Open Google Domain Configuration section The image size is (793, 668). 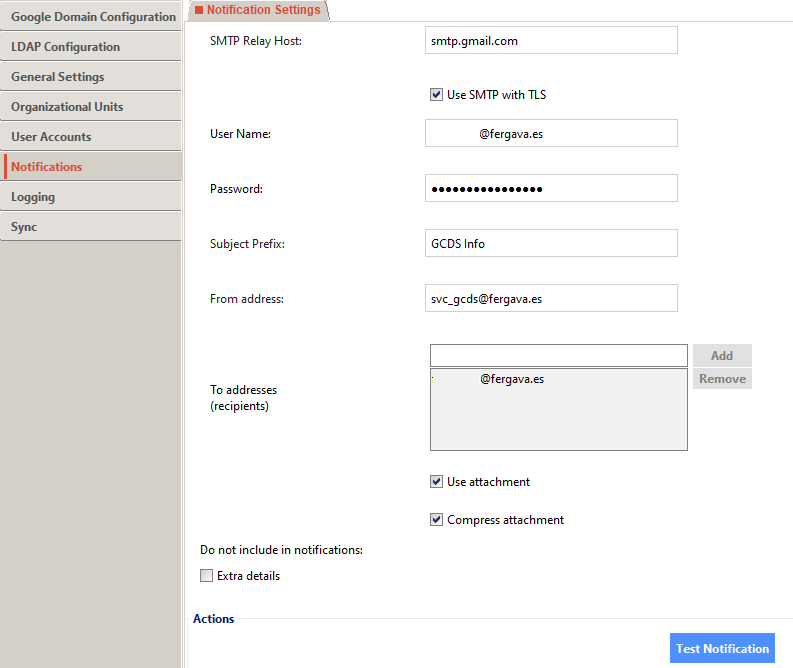(x=91, y=17)
